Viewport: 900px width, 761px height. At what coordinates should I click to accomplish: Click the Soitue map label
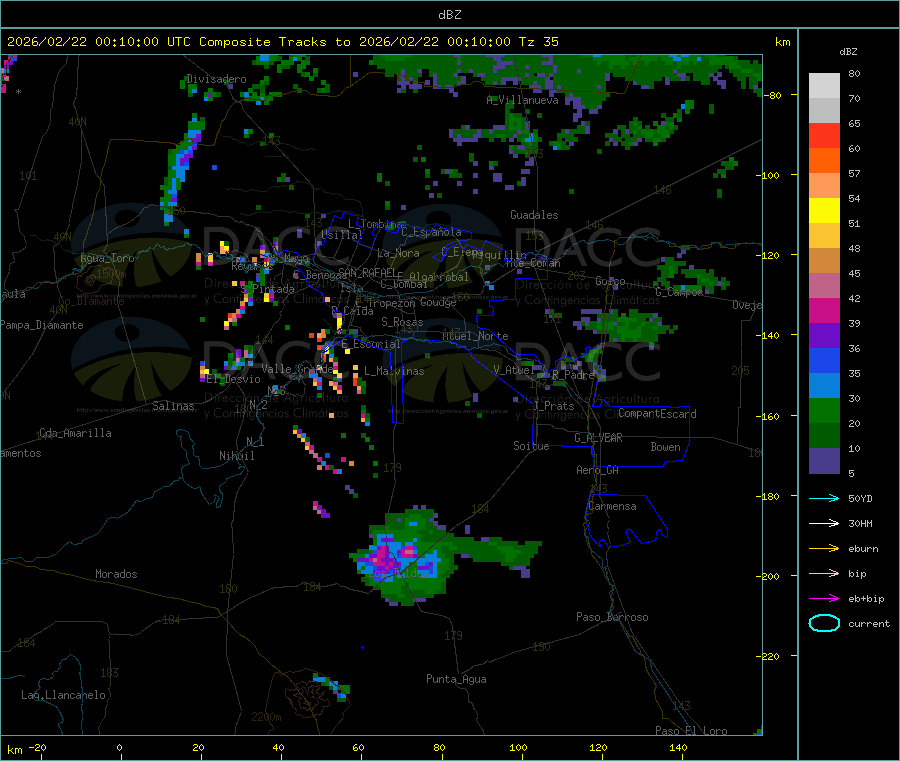tap(531, 446)
